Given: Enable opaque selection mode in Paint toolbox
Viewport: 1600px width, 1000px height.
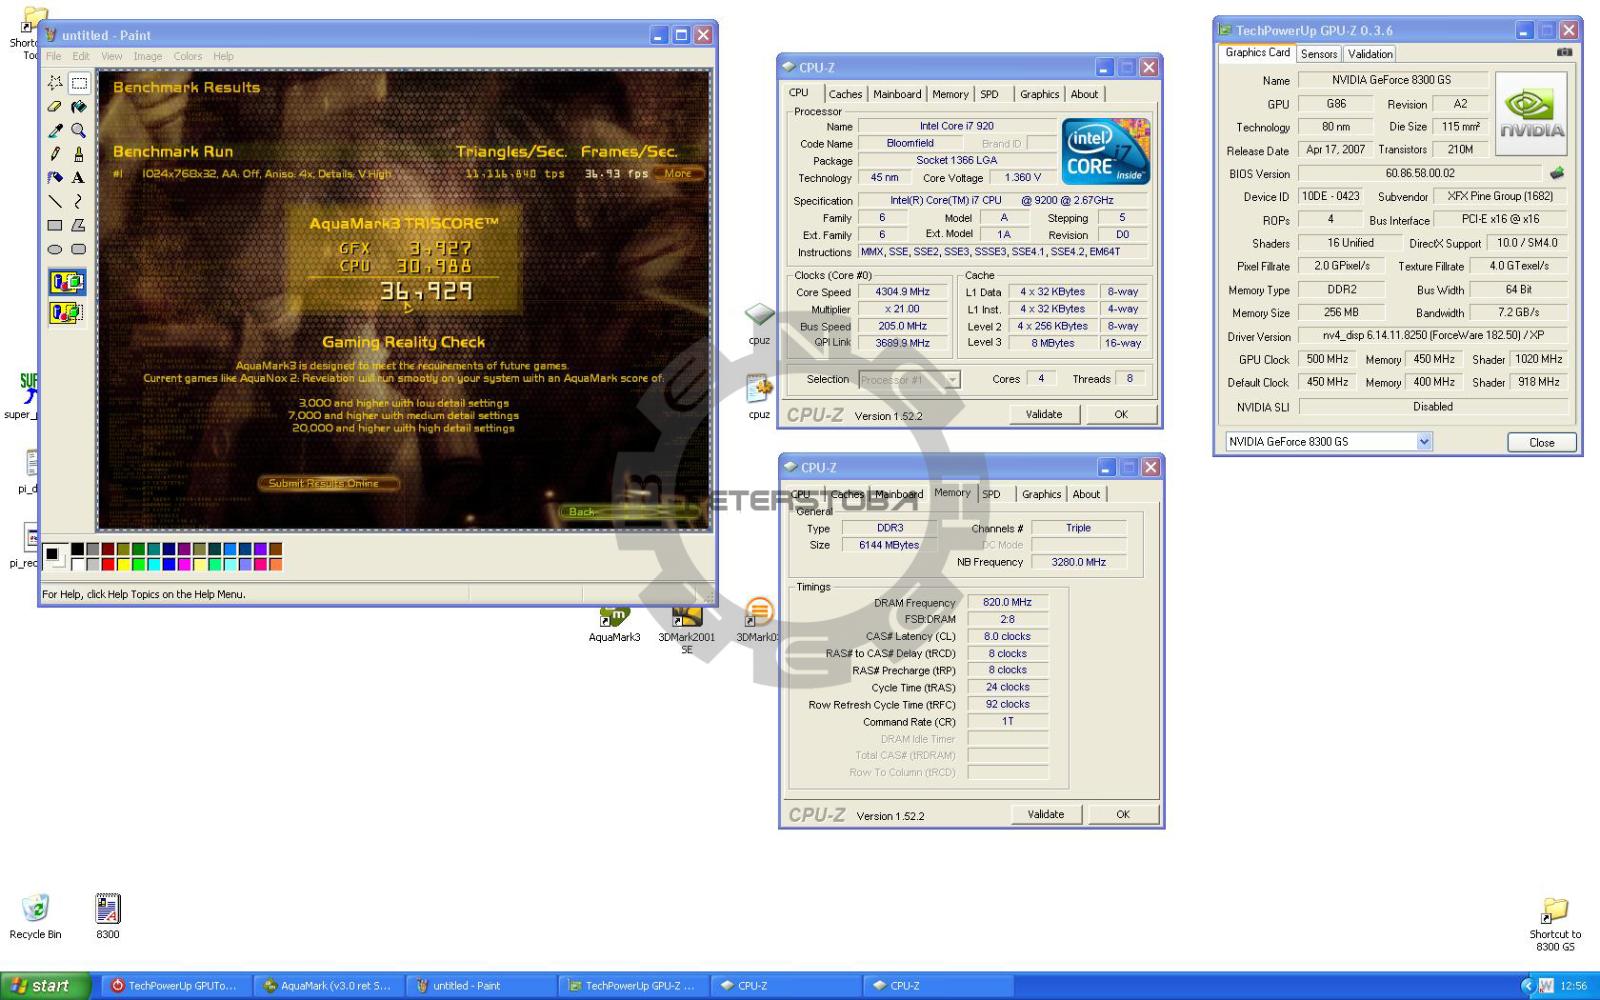Looking at the screenshot, I should (x=67, y=283).
